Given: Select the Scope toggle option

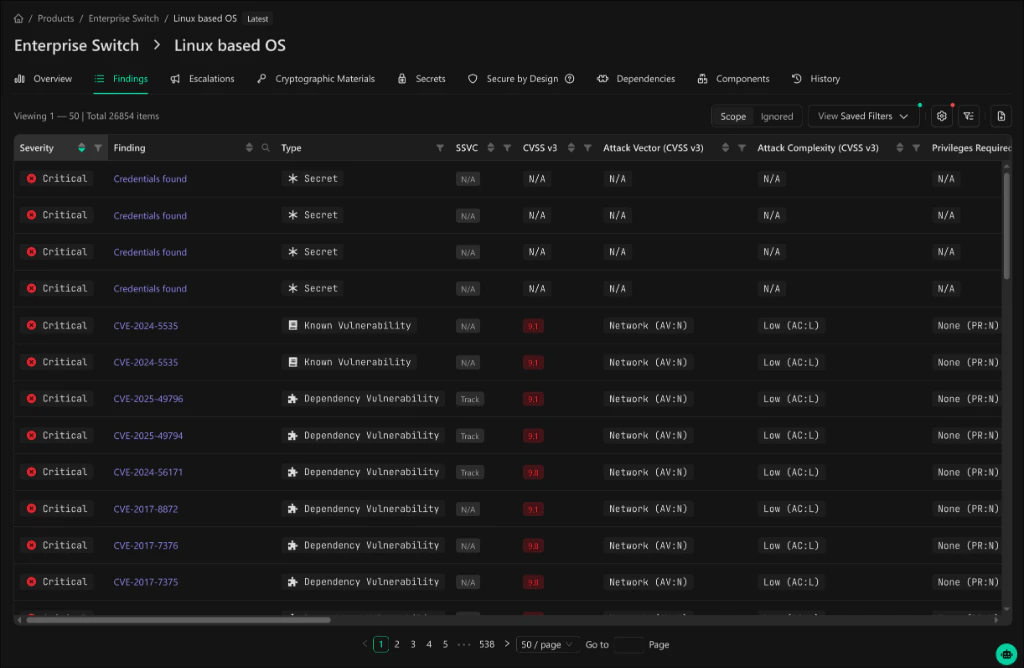Looking at the screenshot, I should [733, 116].
